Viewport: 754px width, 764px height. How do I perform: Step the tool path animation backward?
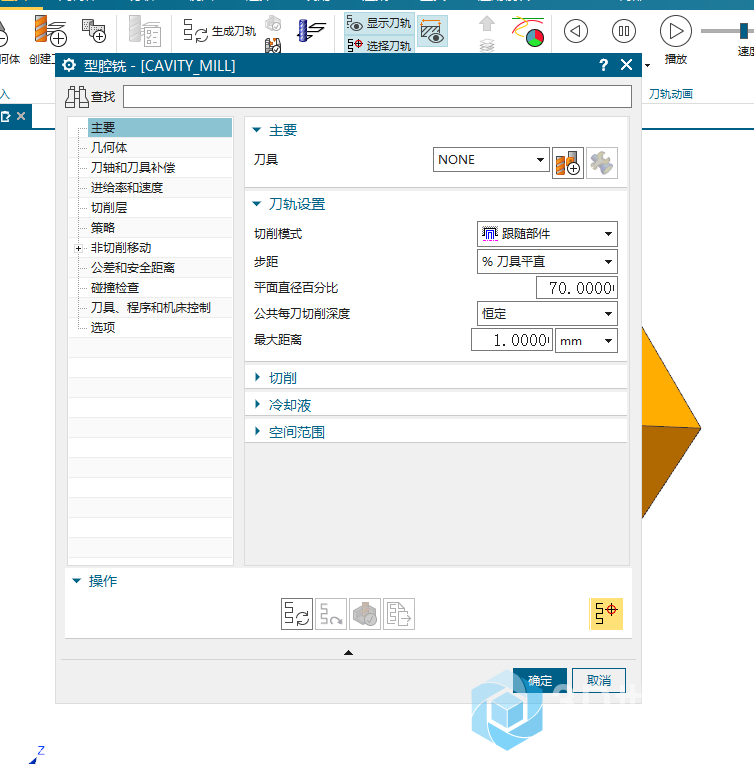click(576, 31)
